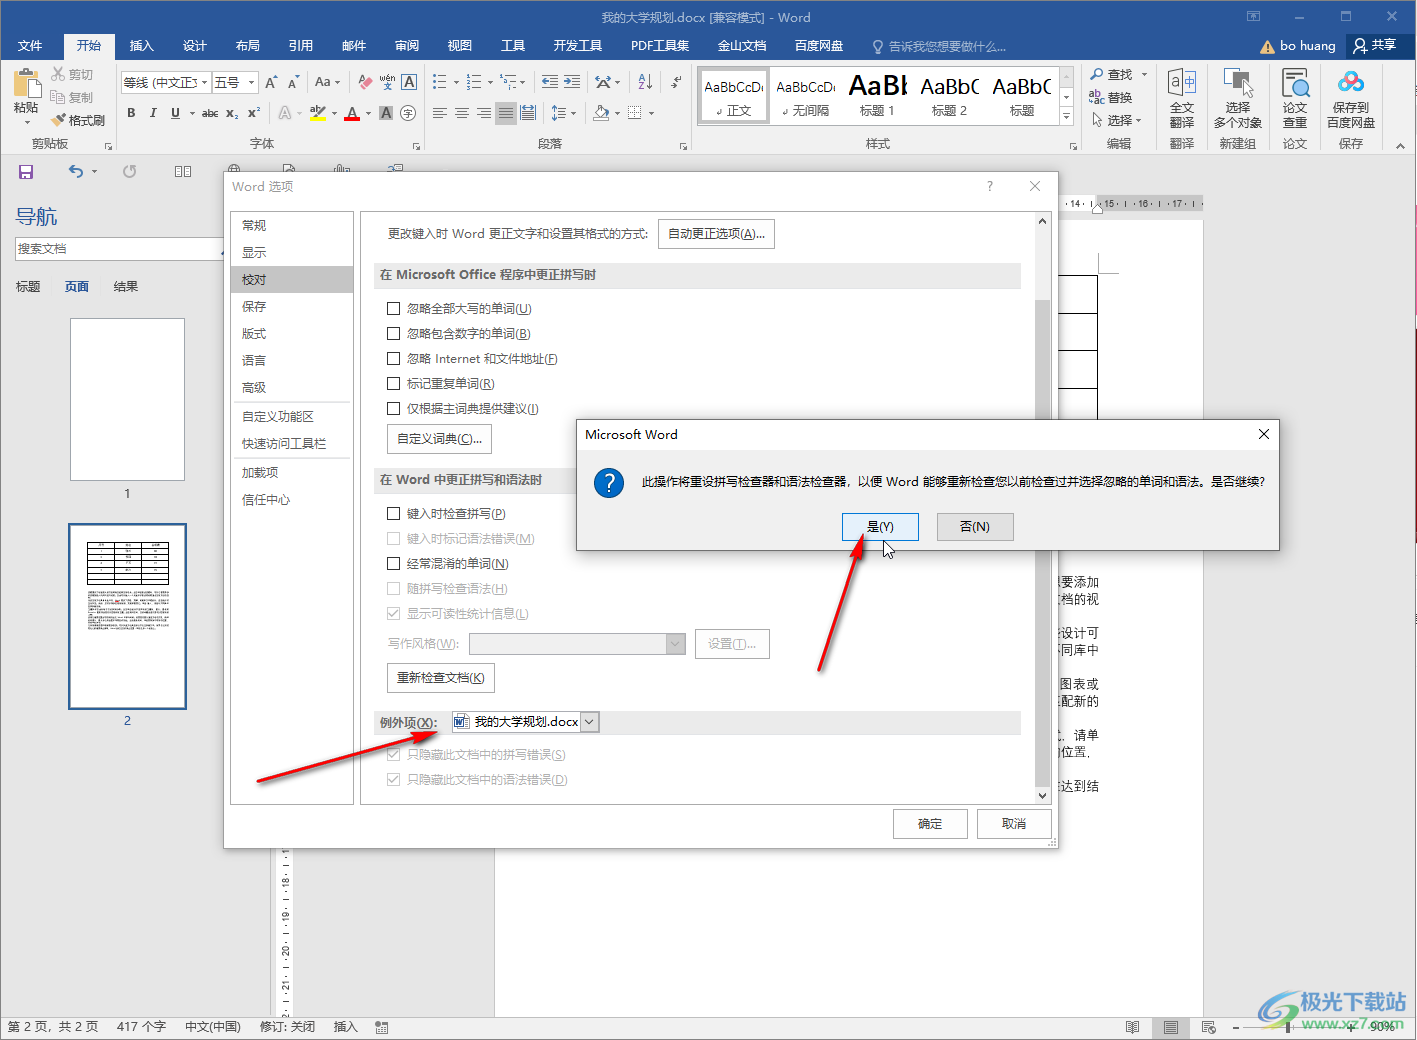Switch to the 审阅 Review tab
The image size is (1417, 1040).
click(407, 46)
